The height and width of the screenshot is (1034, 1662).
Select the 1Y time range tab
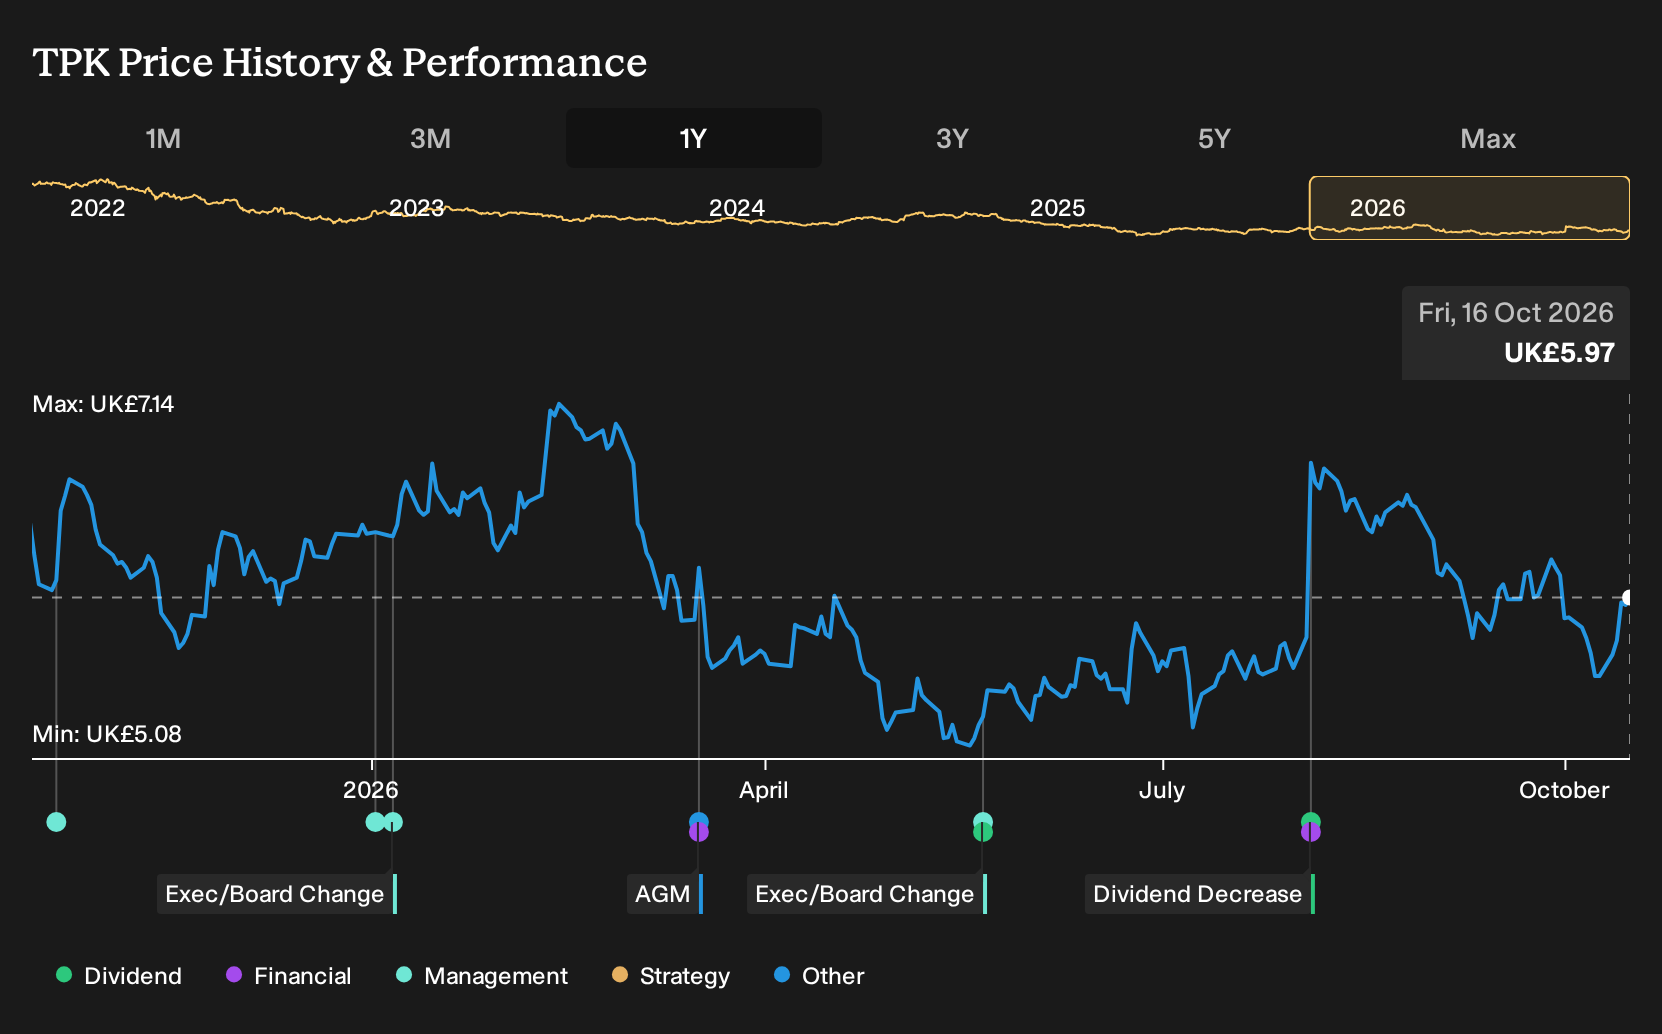click(x=694, y=138)
